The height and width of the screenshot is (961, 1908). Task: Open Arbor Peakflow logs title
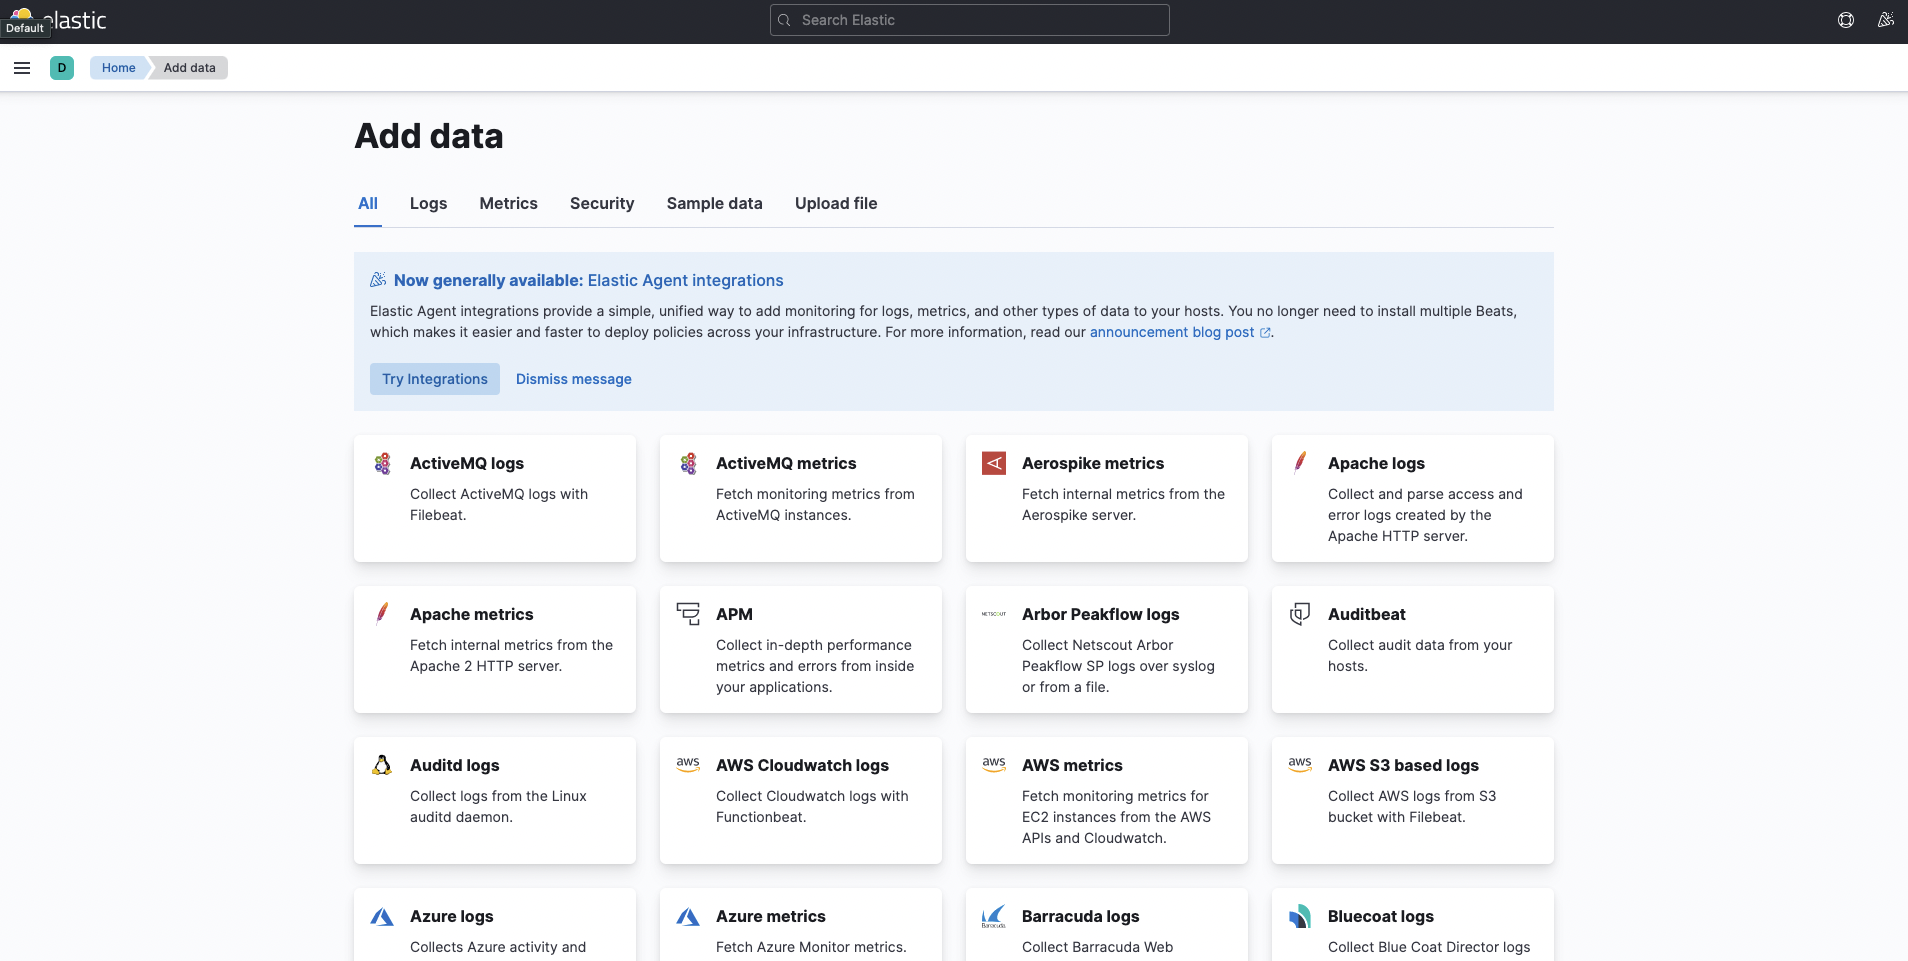[x=1100, y=614]
